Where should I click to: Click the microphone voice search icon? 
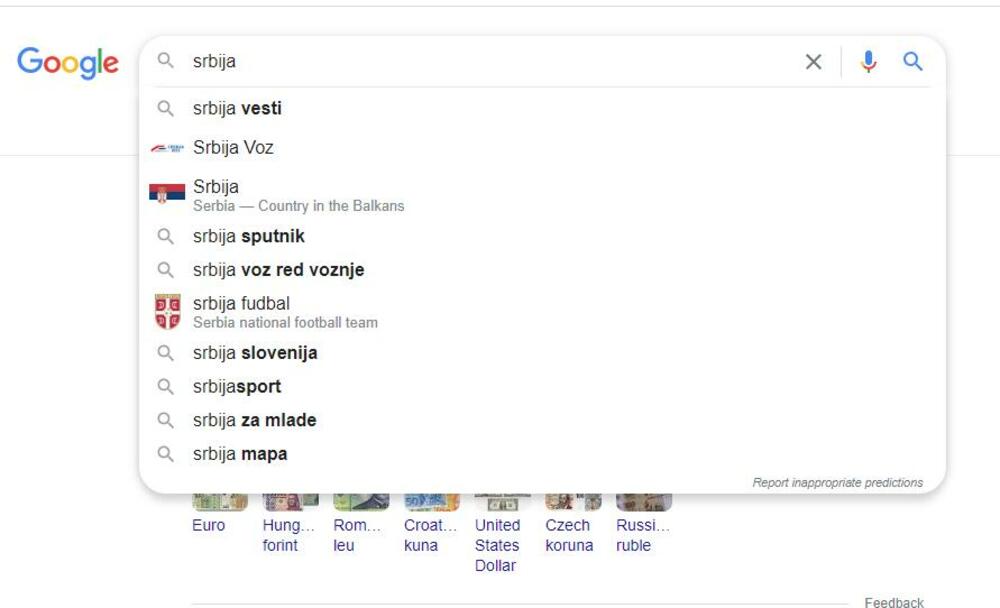(x=868, y=61)
